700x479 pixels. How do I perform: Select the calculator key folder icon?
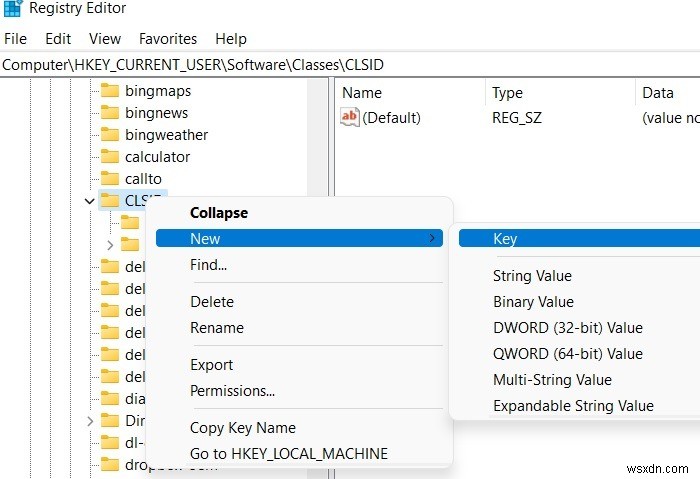(x=109, y=156)
